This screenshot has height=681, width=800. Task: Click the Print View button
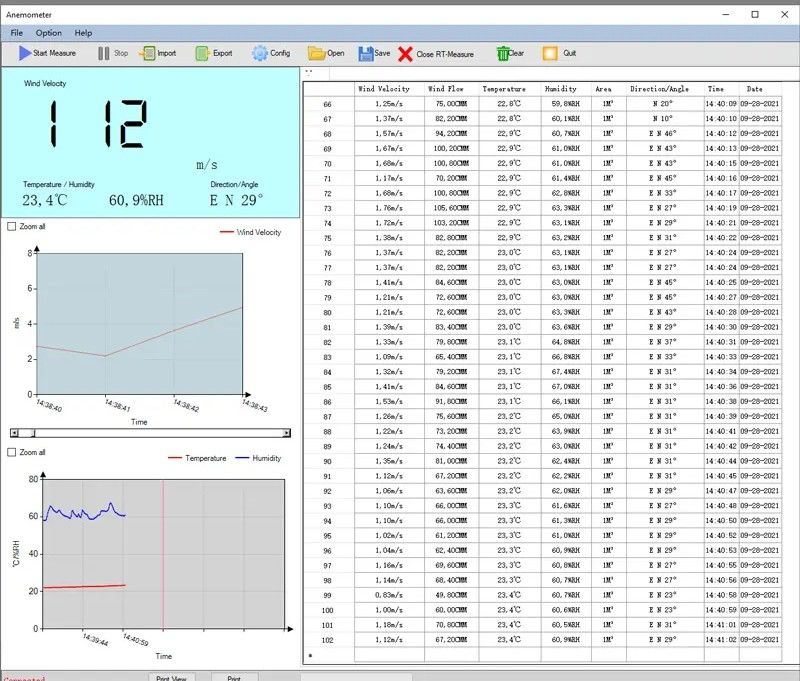172,677
